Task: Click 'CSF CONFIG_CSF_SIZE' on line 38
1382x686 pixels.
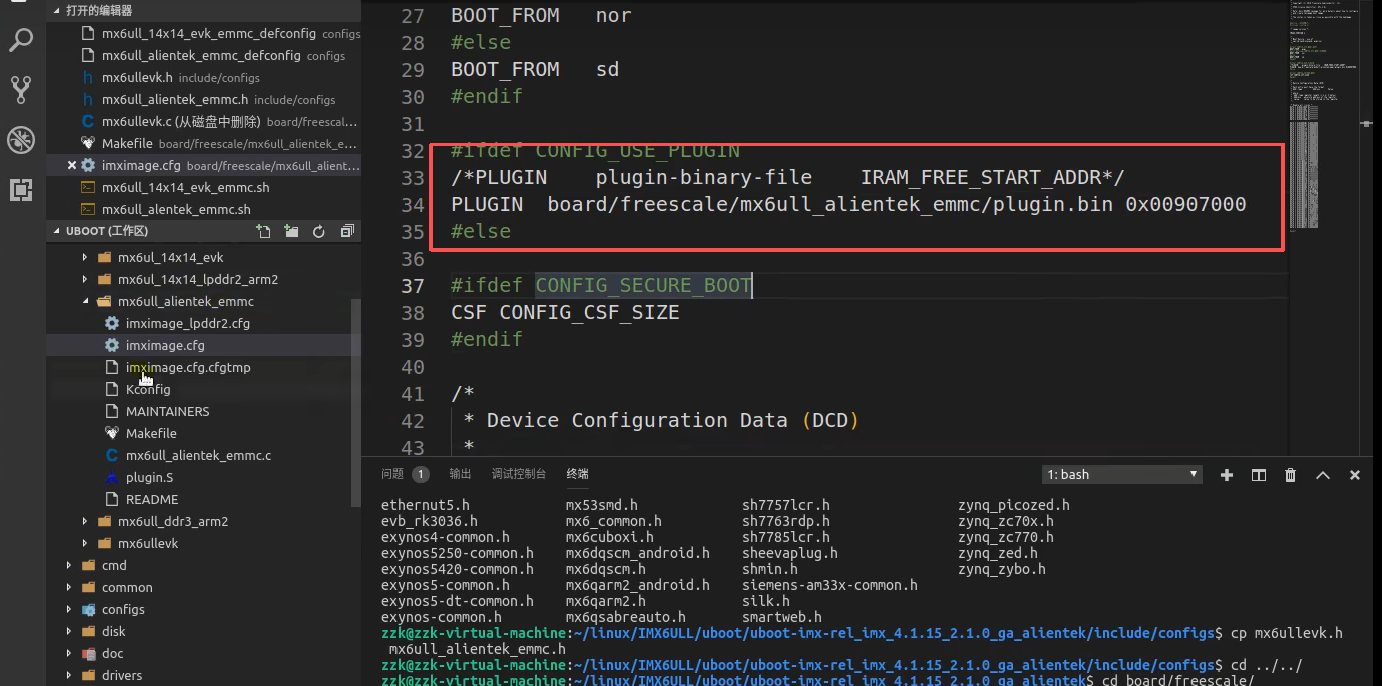Action: click(x=565, y=312)
